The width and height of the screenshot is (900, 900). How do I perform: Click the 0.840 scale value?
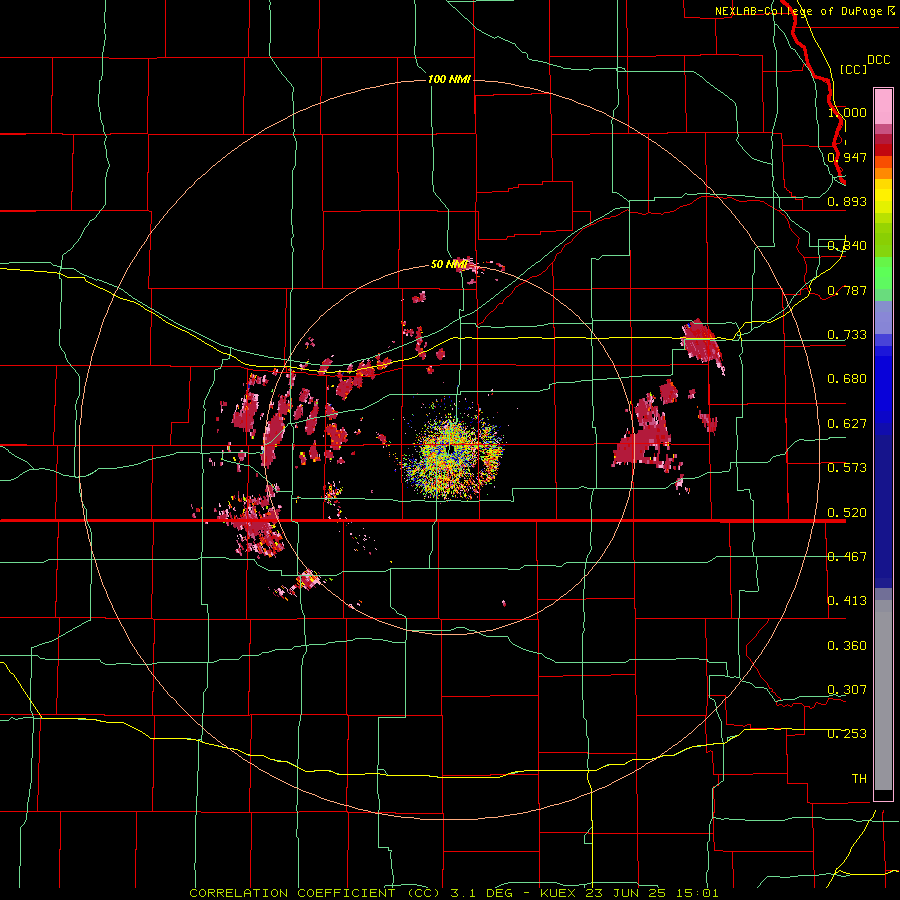point(847,246)
